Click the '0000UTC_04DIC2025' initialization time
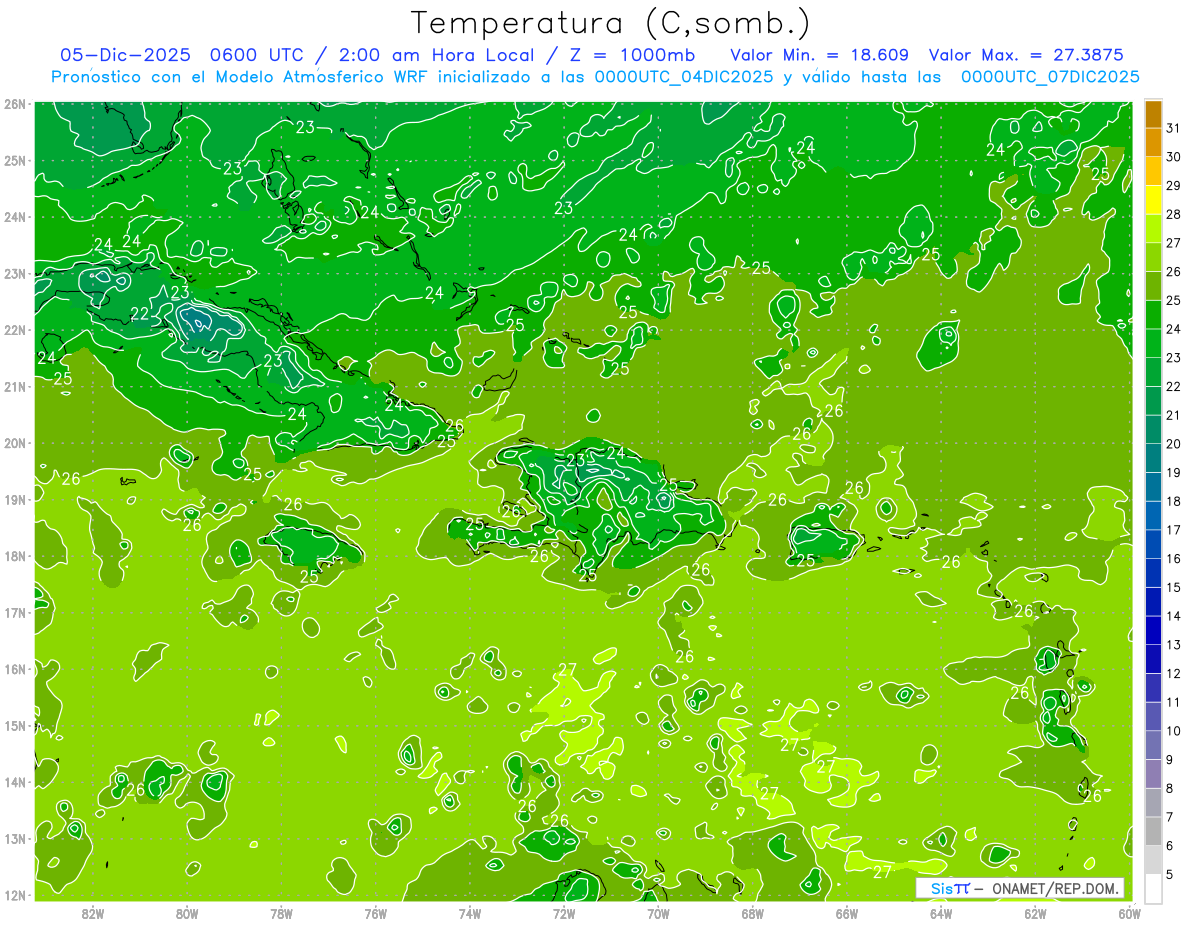The width and height of the screenshot is (1200, 927). (686, 77)
